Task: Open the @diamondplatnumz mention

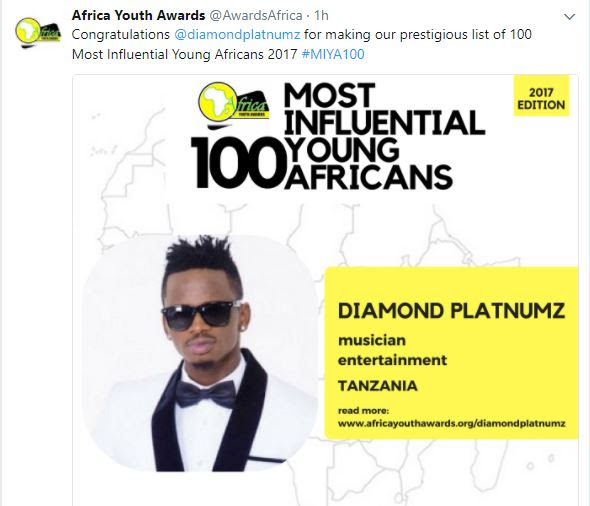Action: pos(237,35)
